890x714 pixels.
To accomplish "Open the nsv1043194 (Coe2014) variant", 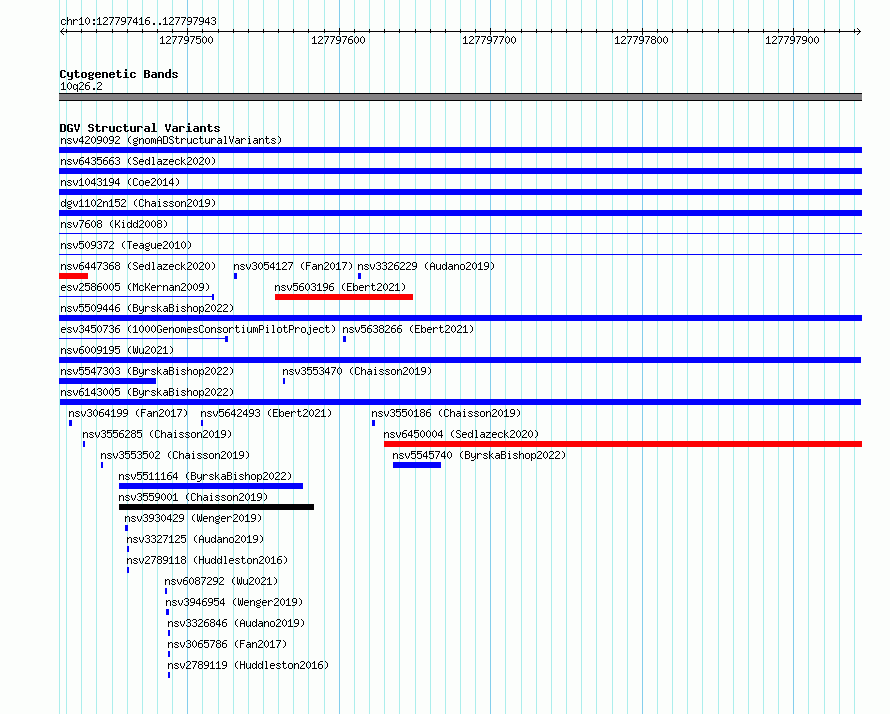I will pos(120,182).
